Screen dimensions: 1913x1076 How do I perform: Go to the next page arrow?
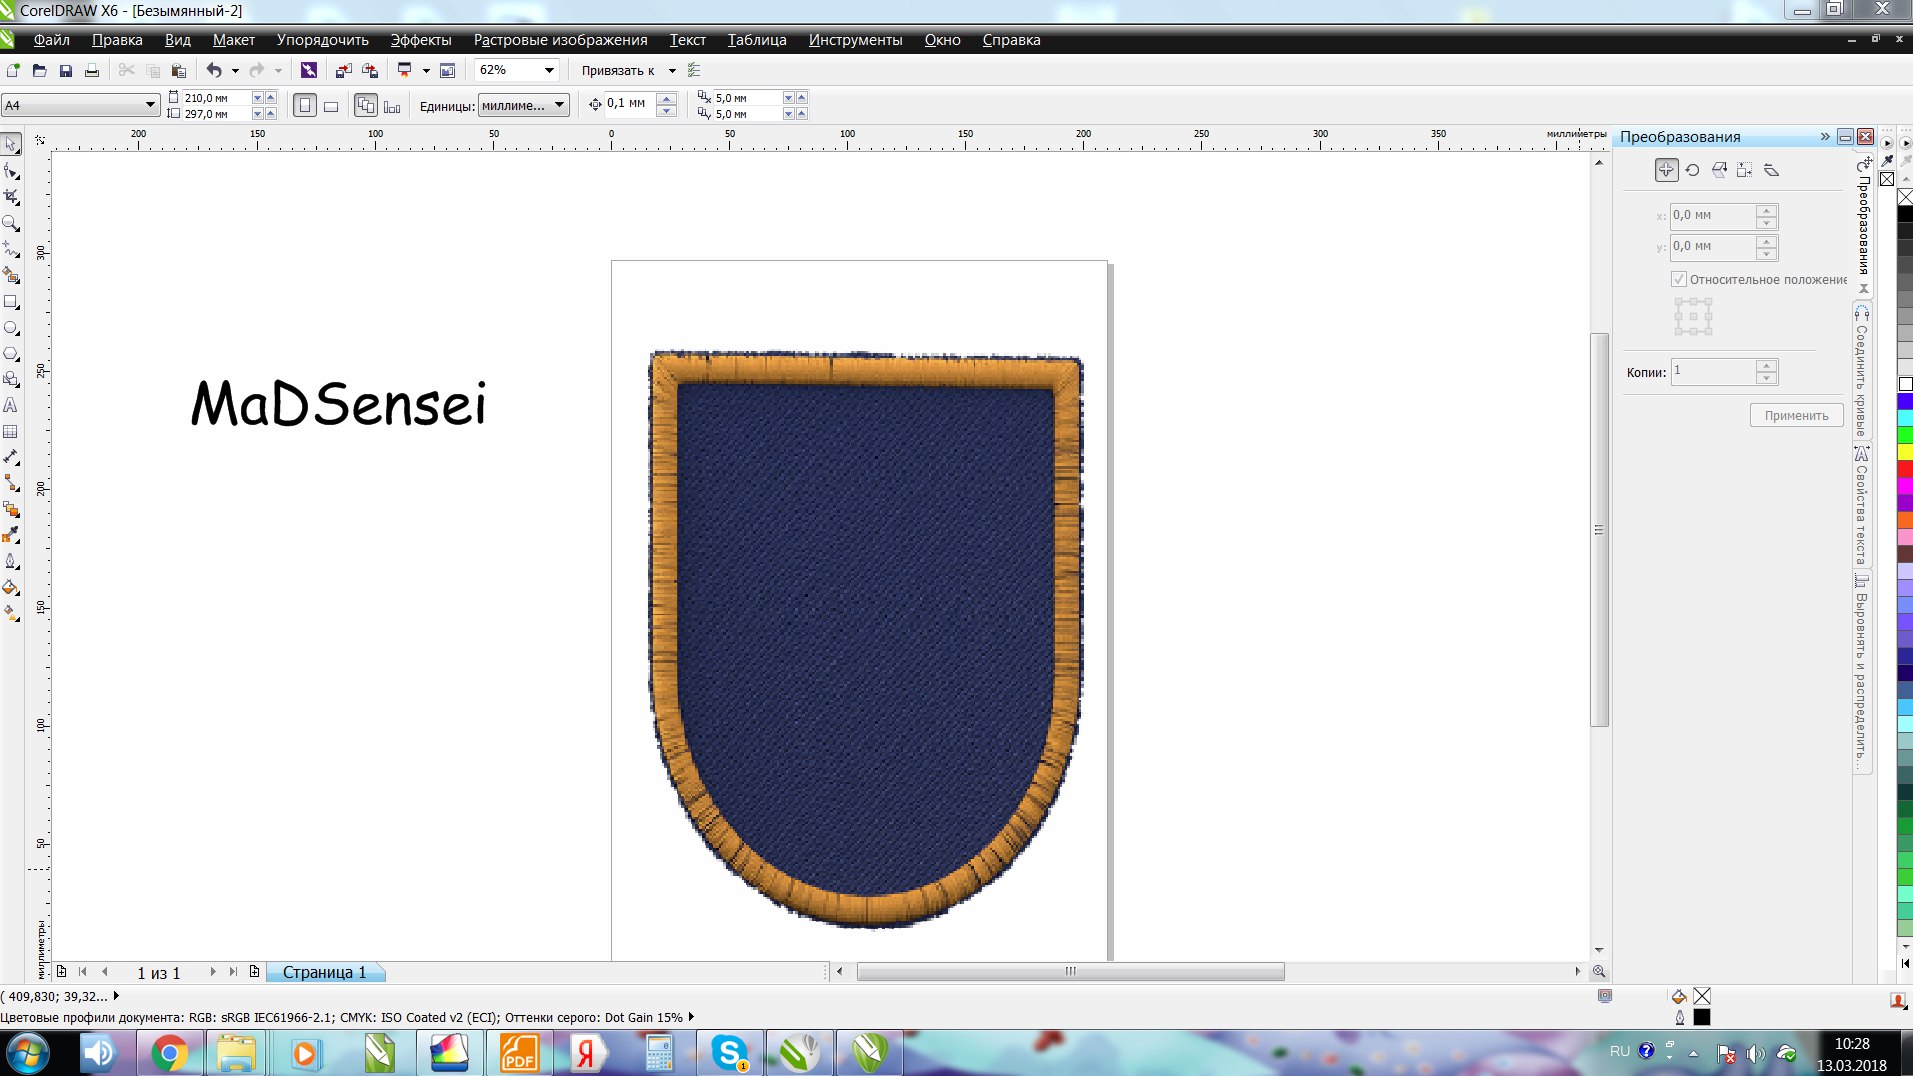pos(213,972)
